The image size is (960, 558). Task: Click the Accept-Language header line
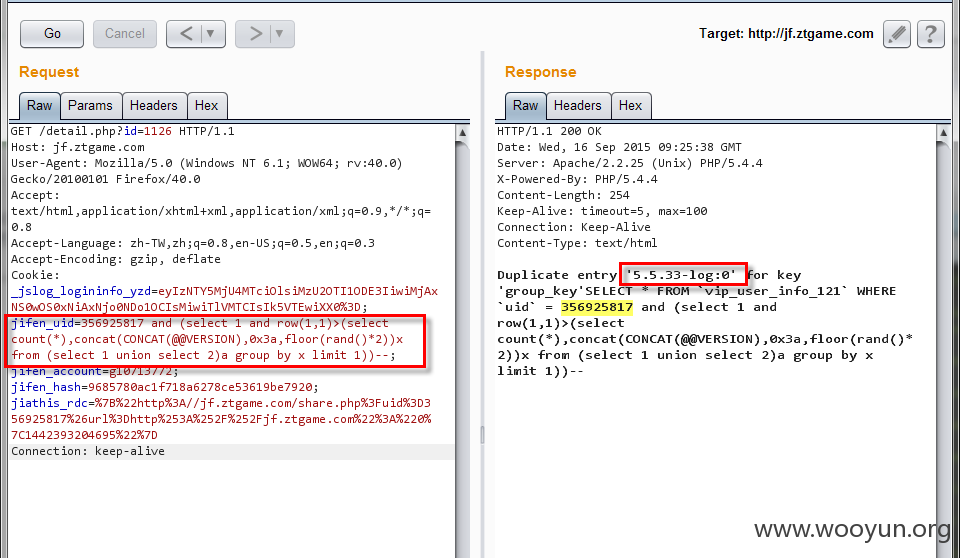click(x=193, y=243)
